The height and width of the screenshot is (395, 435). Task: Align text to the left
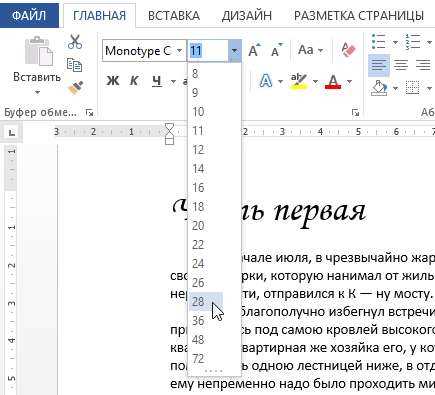[x=379, y=65]
